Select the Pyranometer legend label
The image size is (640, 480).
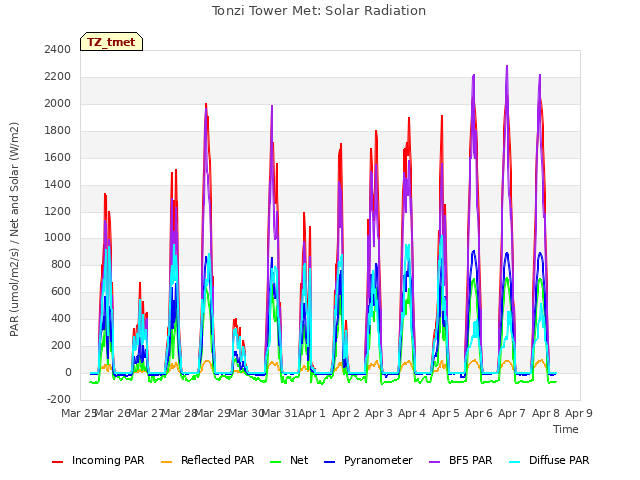[378, 460]
